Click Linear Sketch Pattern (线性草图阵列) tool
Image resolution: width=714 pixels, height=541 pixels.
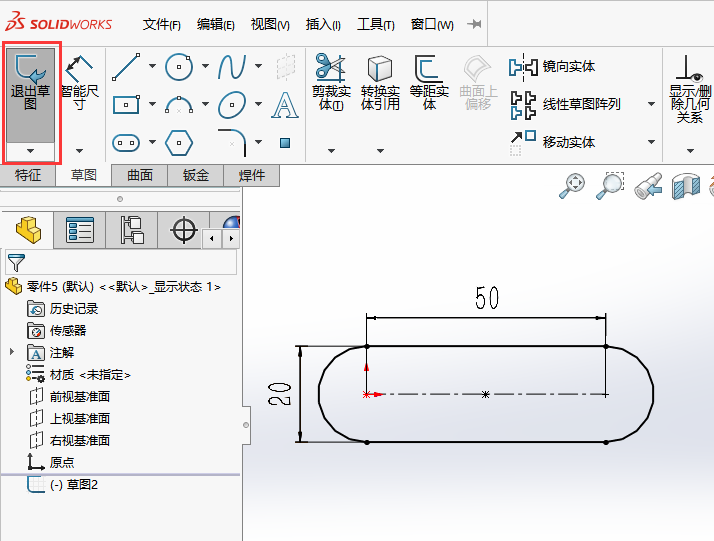pyautogui.click(x=565, y=105)
